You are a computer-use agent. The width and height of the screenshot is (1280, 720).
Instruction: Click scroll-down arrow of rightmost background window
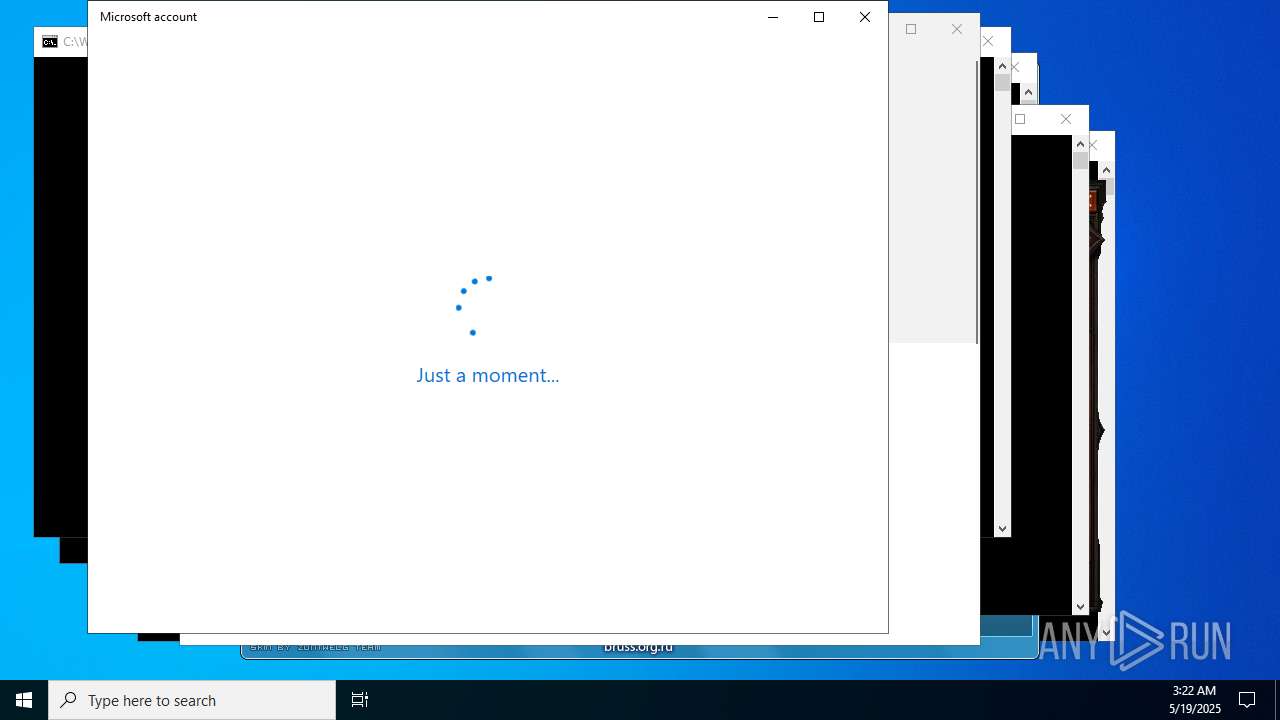pyautogui.click(x=1106, y=632)
